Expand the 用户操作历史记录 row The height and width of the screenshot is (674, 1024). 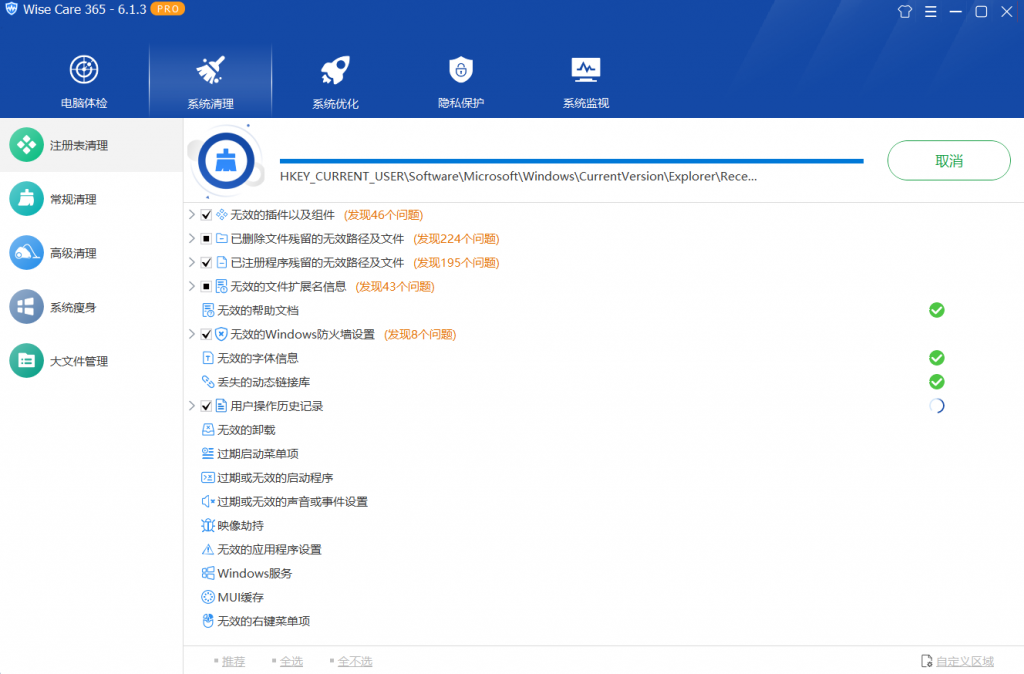[x=192, y=406]
